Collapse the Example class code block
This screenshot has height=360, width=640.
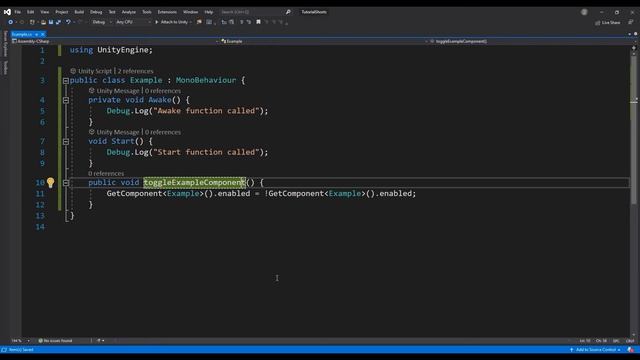(x=66, y=81)
